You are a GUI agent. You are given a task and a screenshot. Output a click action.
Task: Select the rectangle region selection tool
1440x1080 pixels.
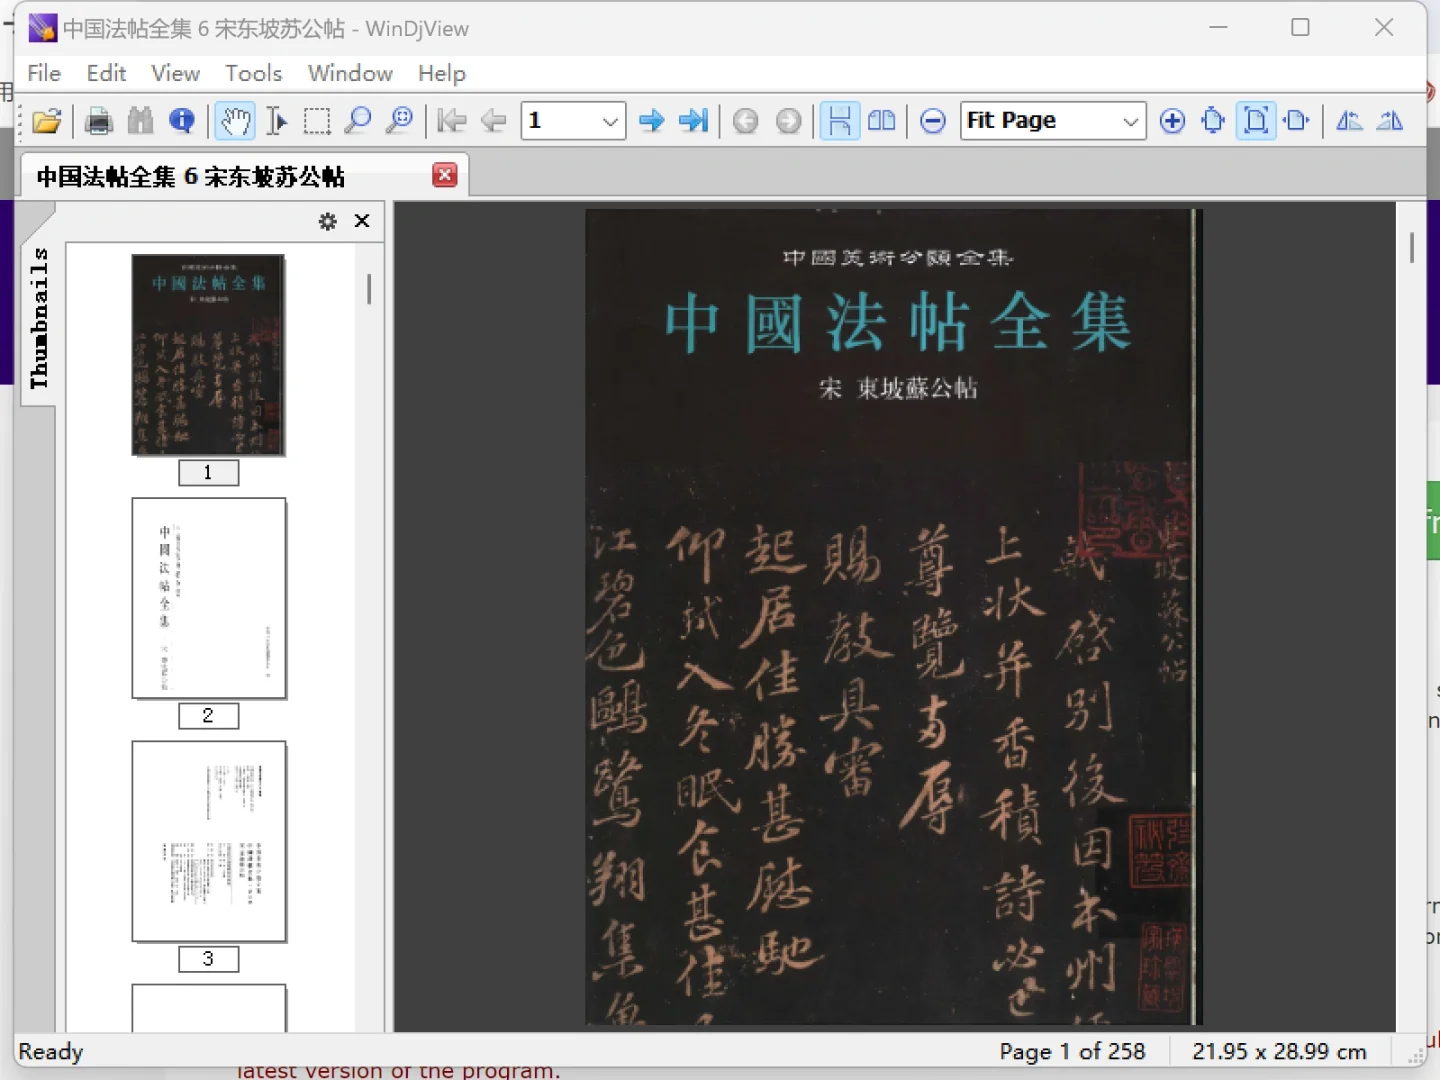tap(317, 121)
